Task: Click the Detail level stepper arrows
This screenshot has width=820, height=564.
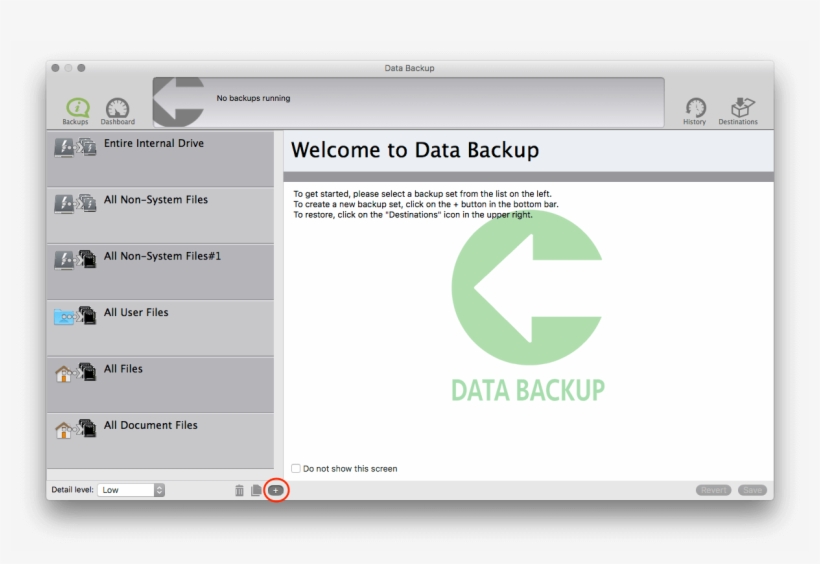Action: coord(160,490)
